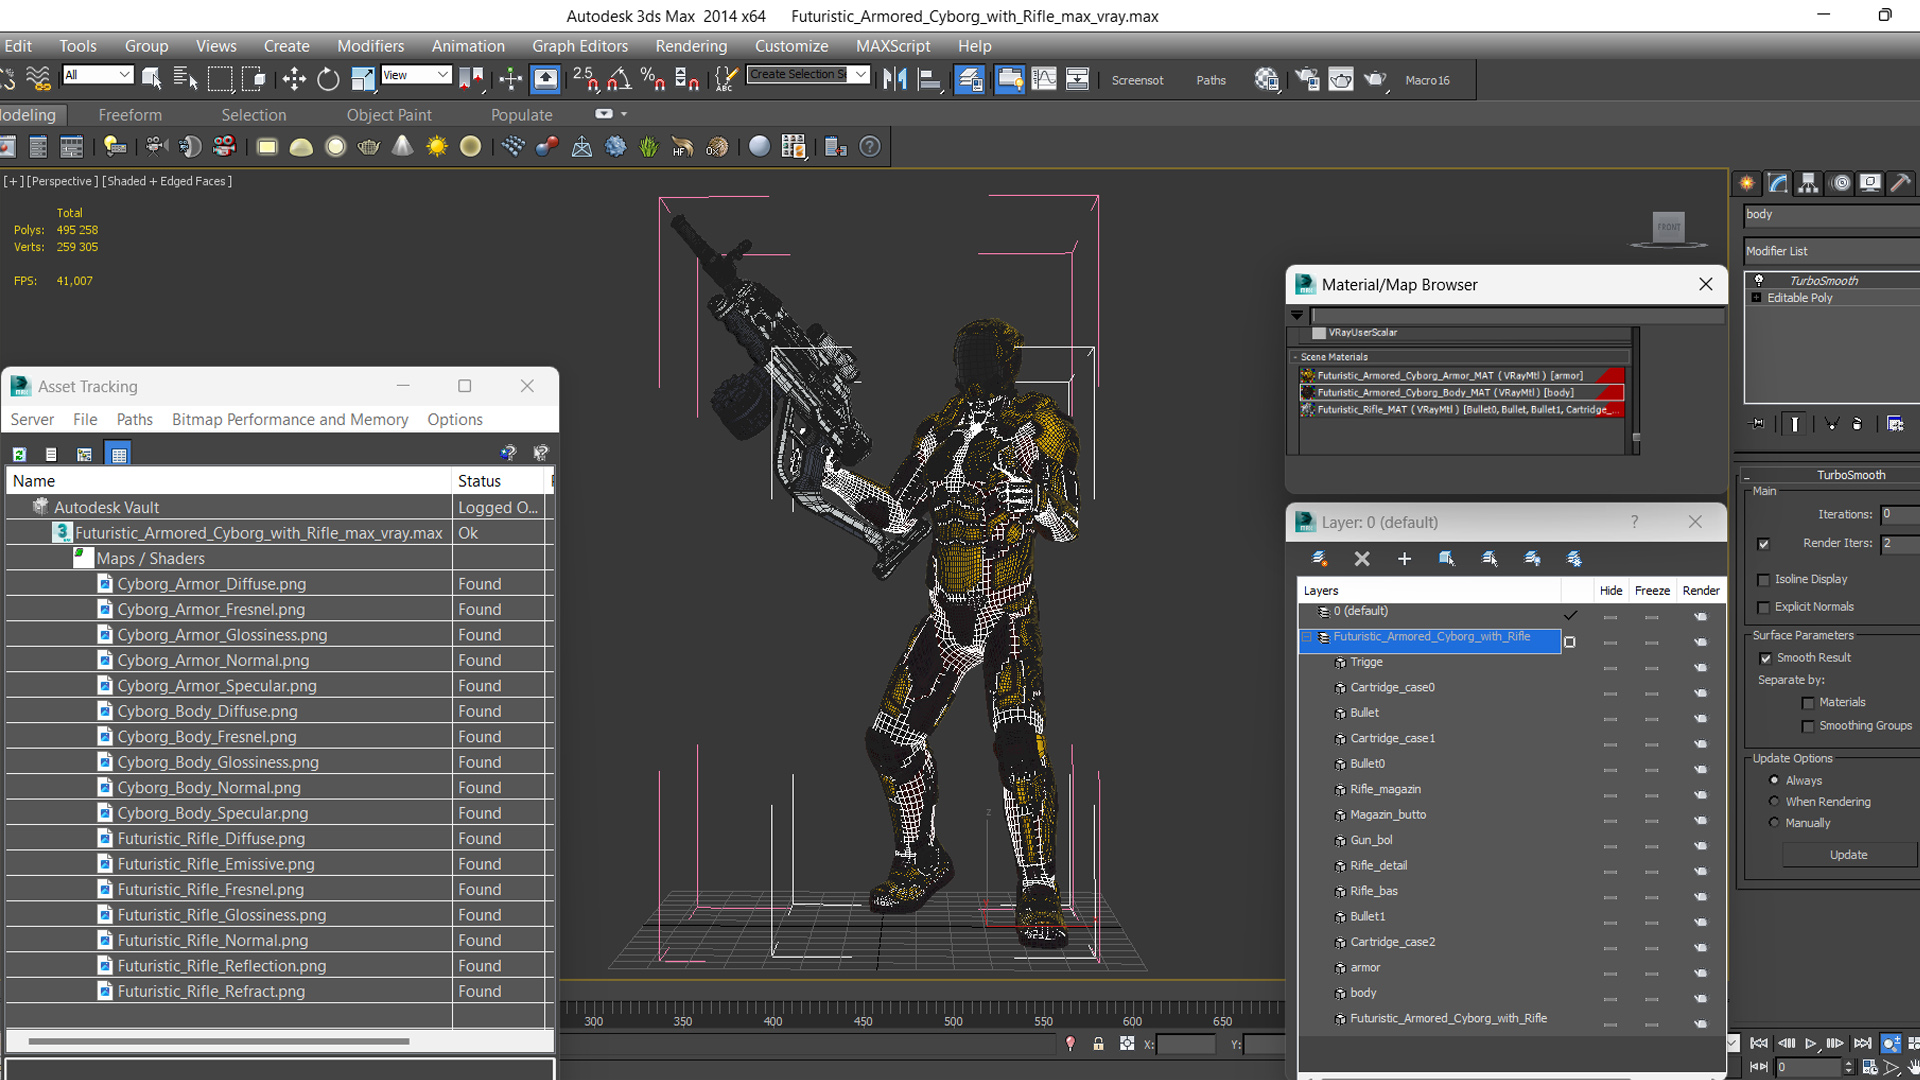Add selected objects plus icon in Layer dialog

pyautogui.click(x=1404, y=559)
